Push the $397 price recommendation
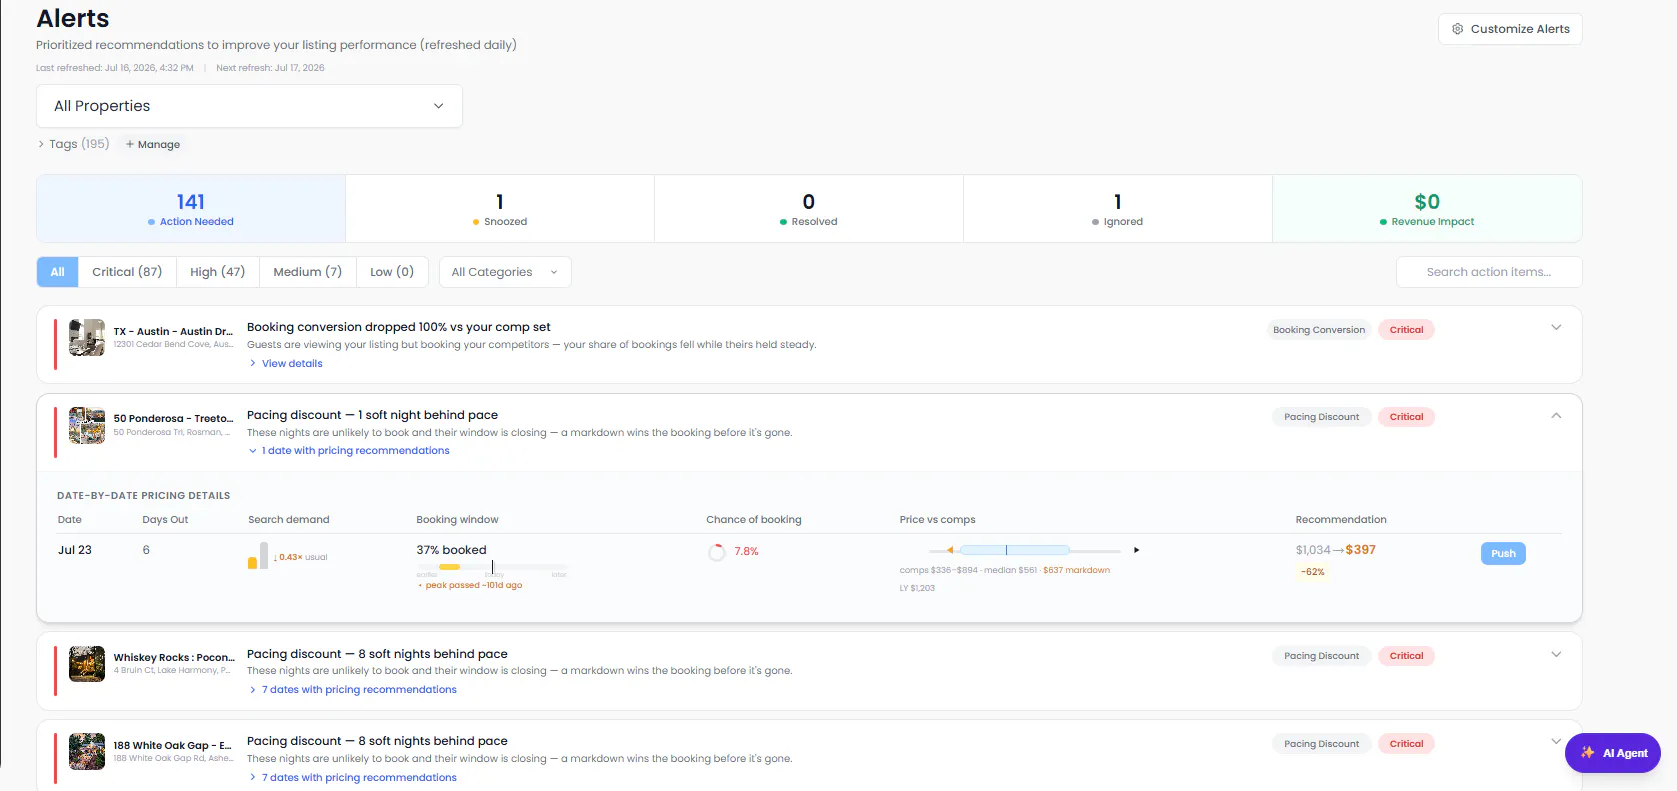Screen dimensions: 1677x791 pyautogui.click(x=1503, y=554)
